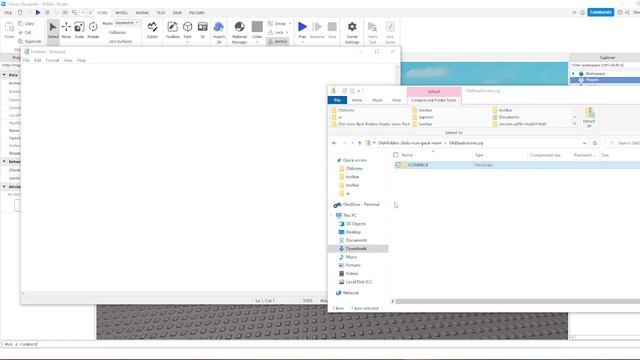The image size is (640, 360).
Task: Check the select-all checkbox beside Name column
Action: click(396, 155)
